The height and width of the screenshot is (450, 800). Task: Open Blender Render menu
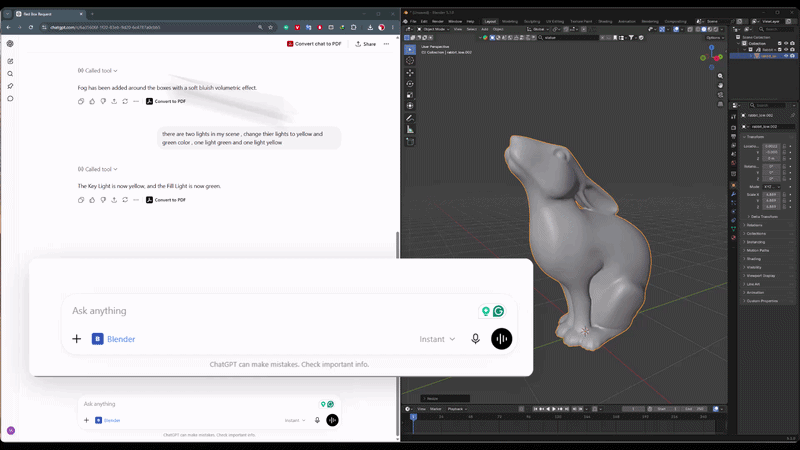click(438, 21)
